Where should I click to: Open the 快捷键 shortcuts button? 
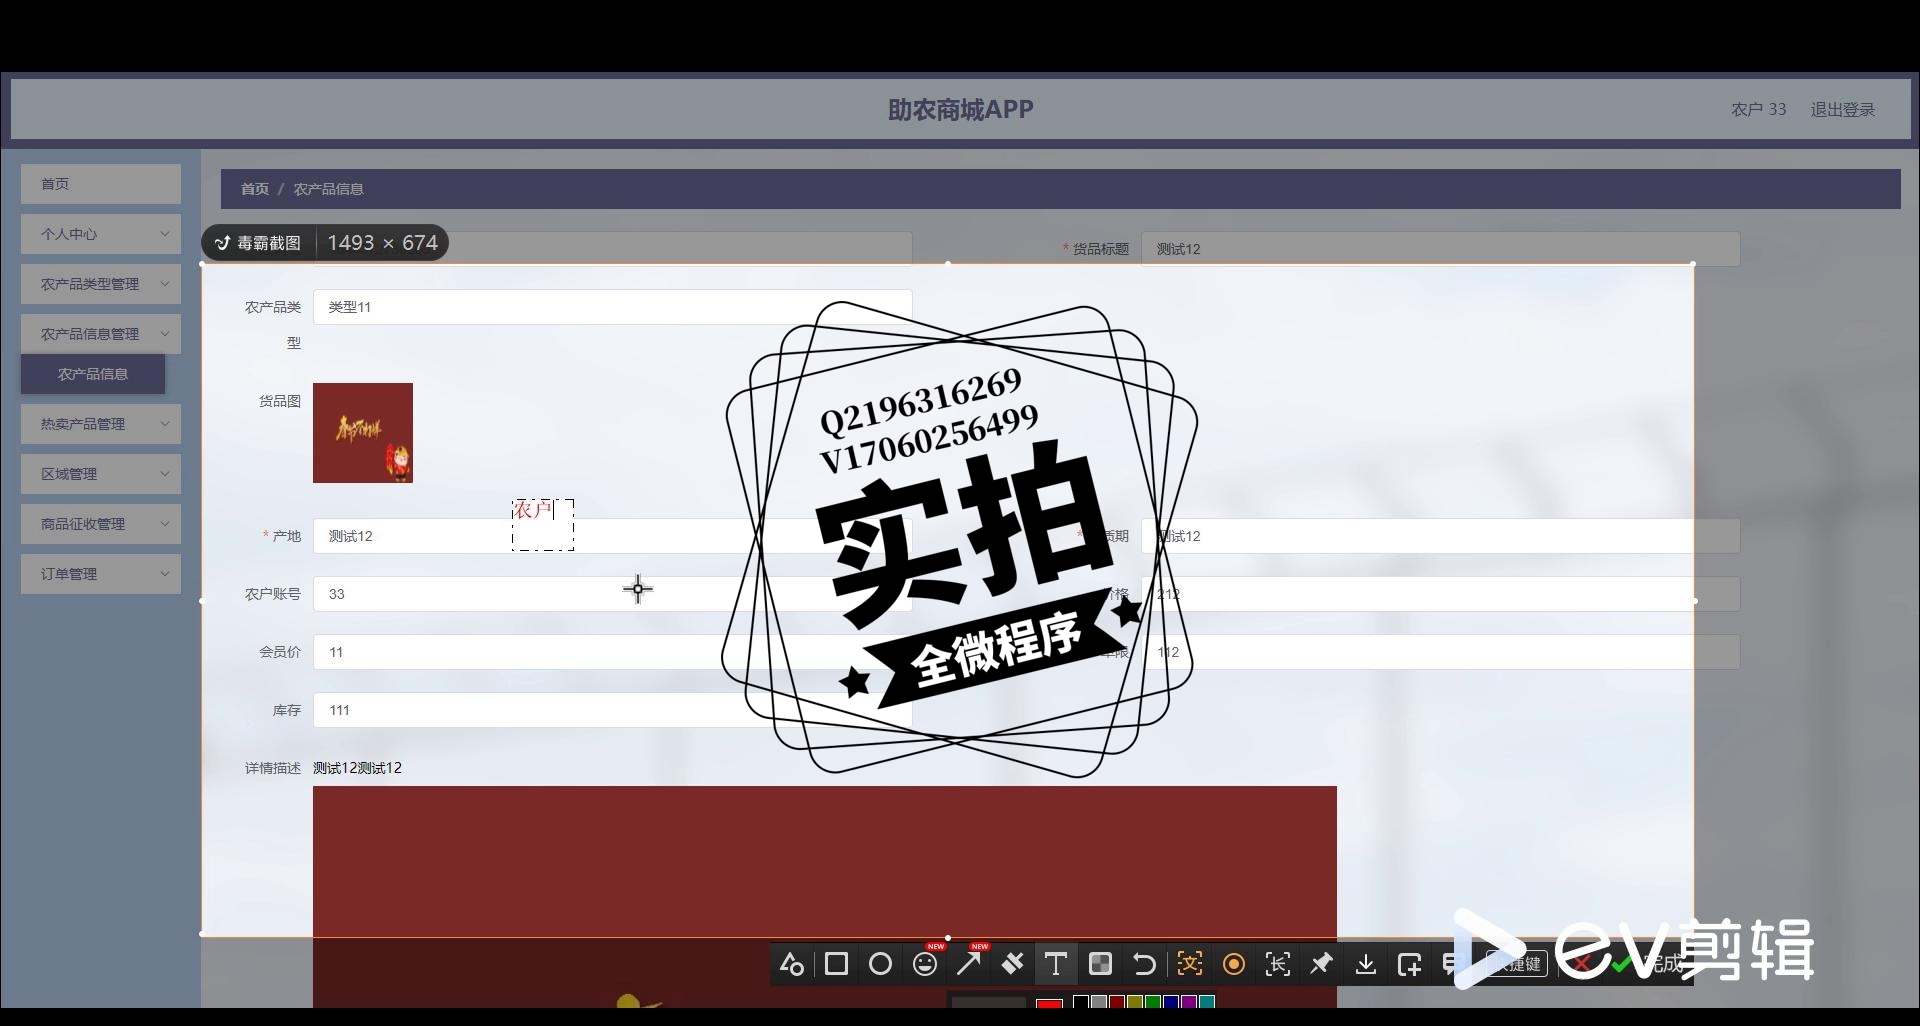point(1517,964)
